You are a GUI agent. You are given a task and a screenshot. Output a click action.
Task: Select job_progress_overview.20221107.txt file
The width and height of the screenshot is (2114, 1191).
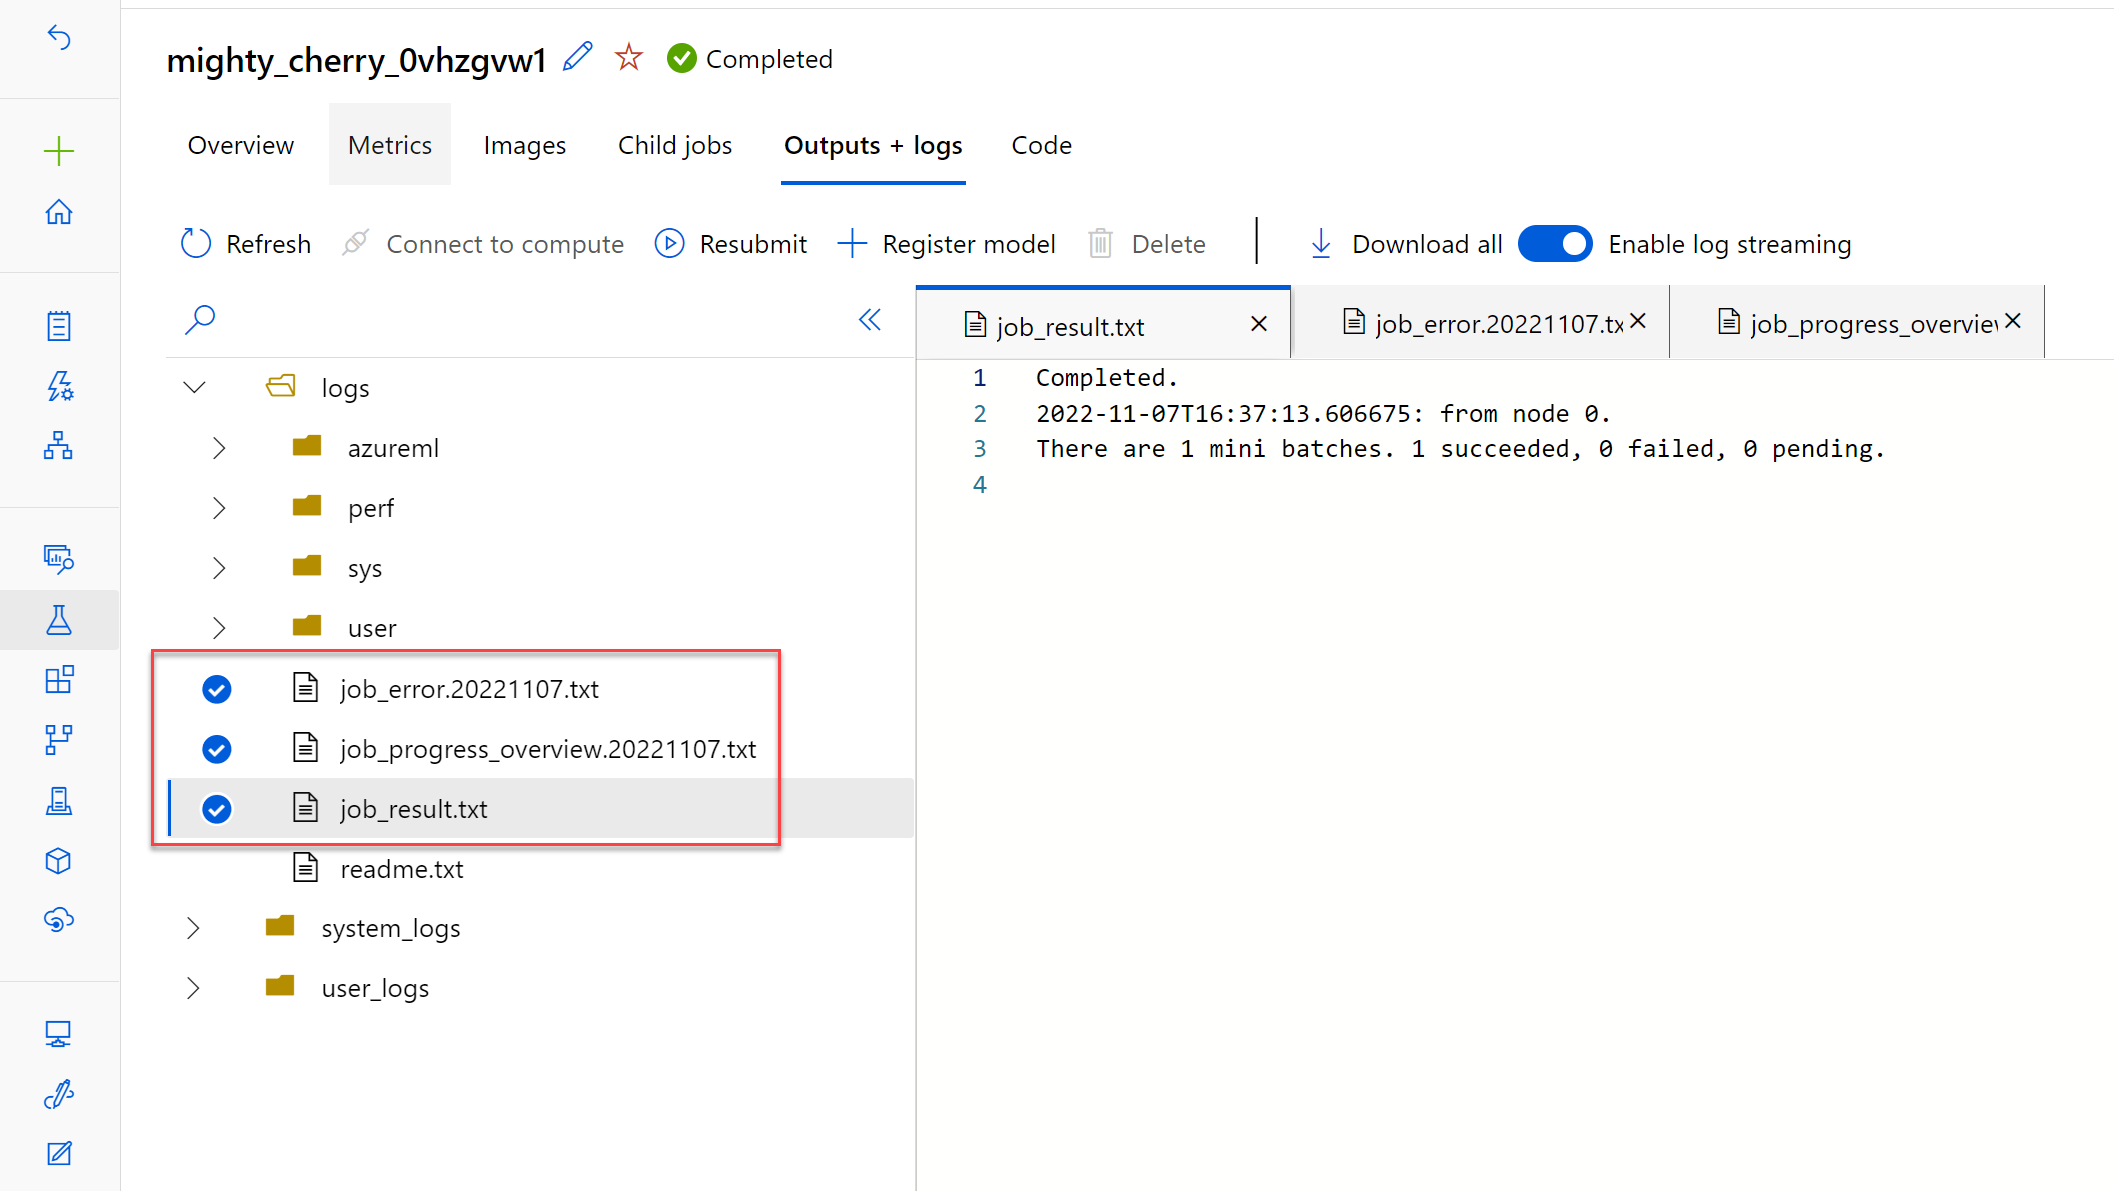pyautogui.click(x=549, y=748)
